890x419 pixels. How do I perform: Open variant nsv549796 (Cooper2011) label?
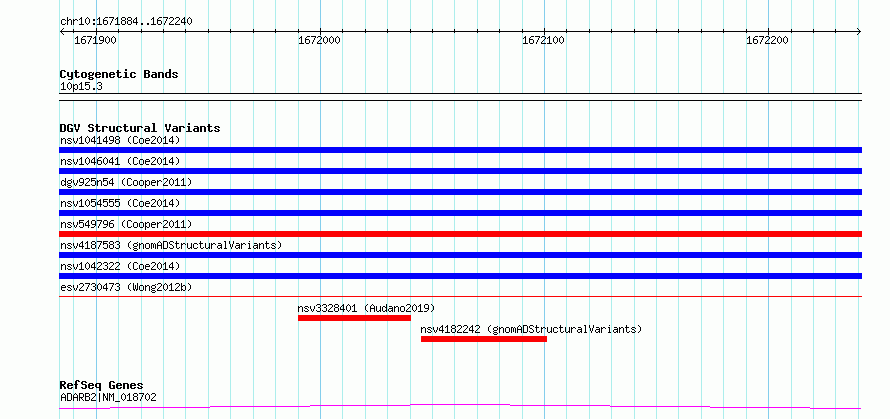point(126,224)
